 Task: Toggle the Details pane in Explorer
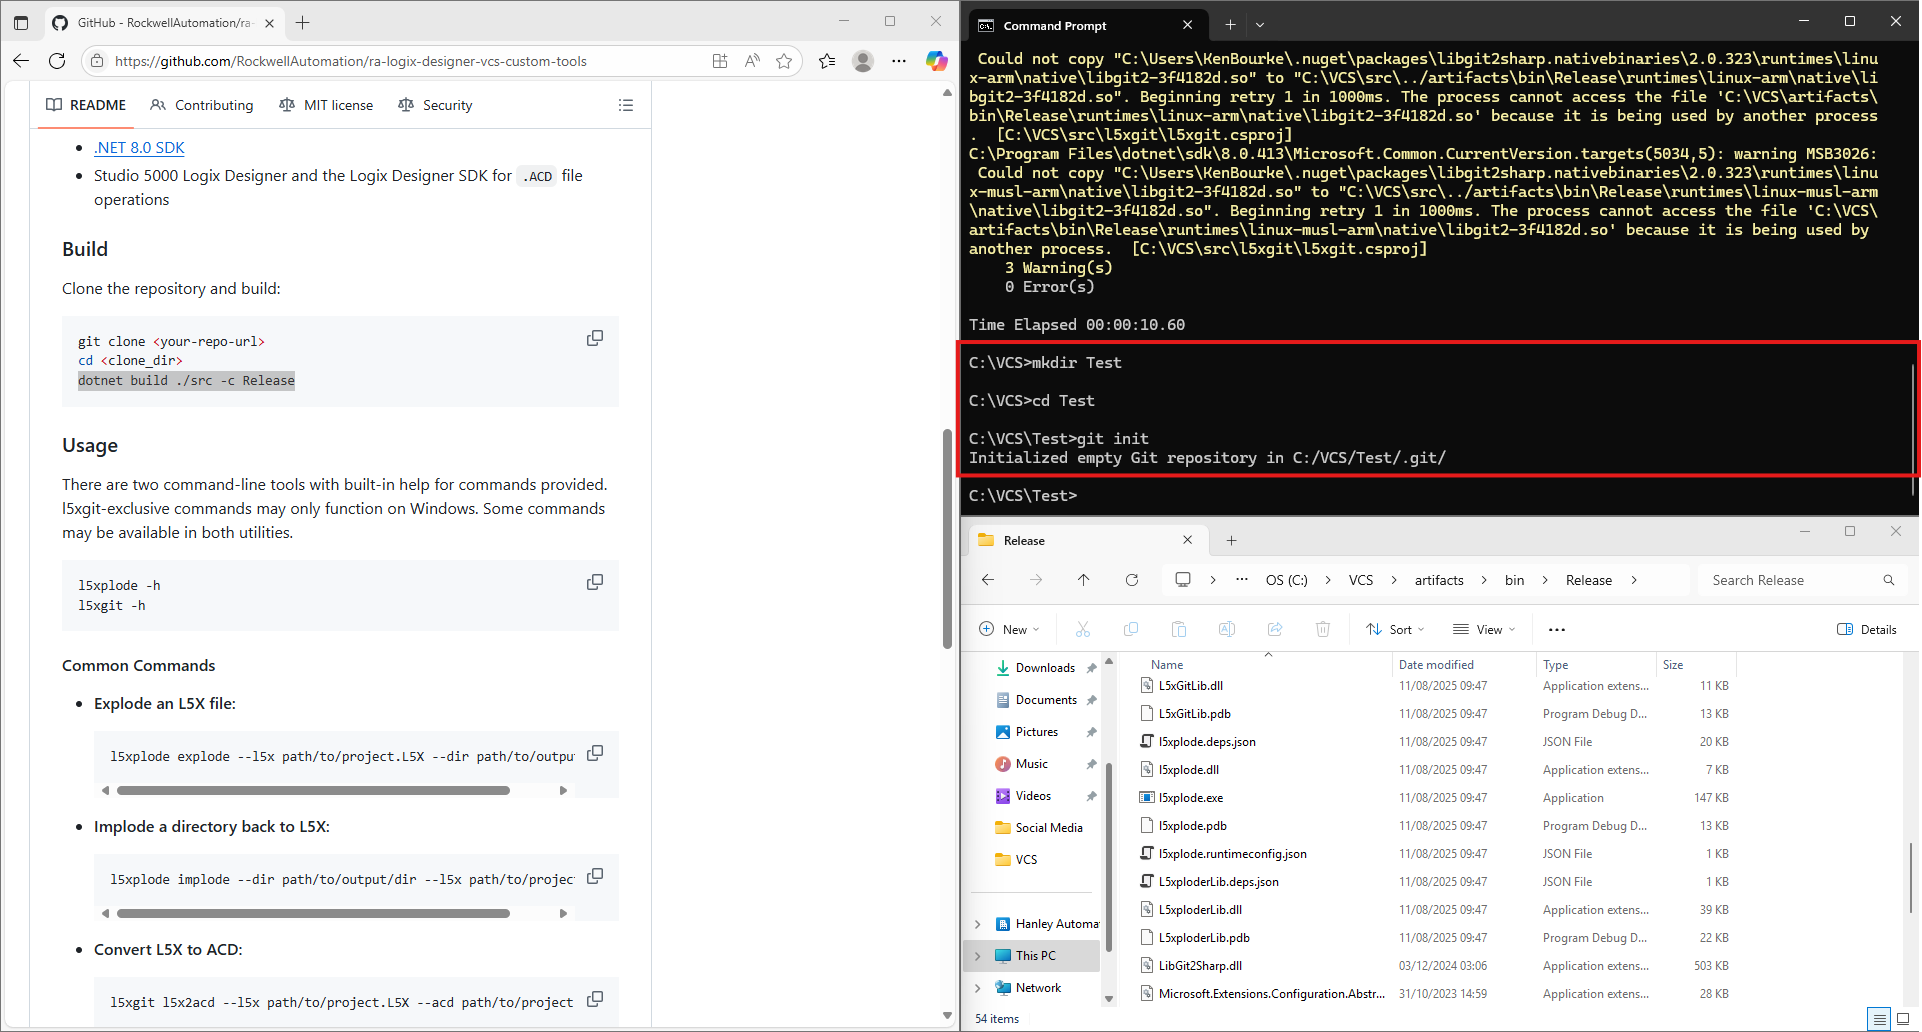coord(1867,629)
